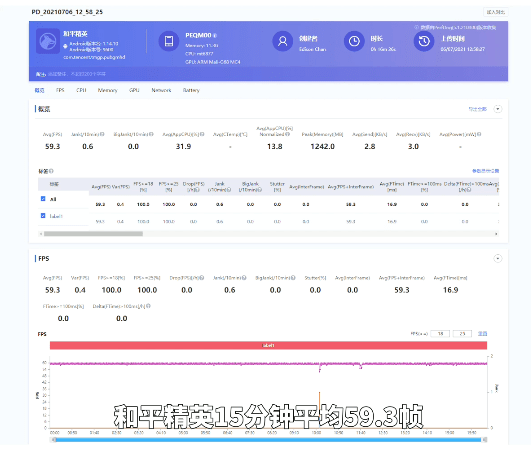Collapse the overview section chevron
This screenshot has width=531, height=453.
point(497,109)
